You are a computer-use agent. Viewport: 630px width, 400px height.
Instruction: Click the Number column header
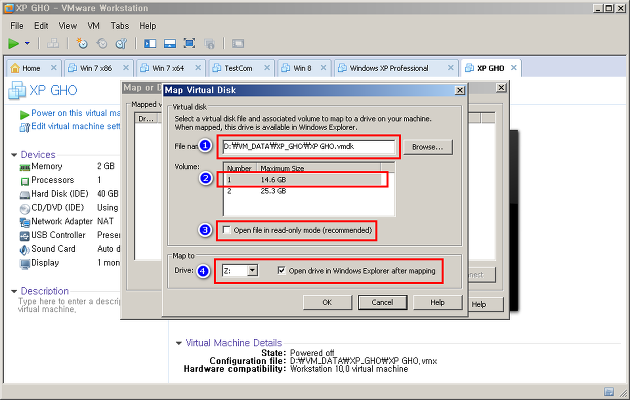pos(240,168)
